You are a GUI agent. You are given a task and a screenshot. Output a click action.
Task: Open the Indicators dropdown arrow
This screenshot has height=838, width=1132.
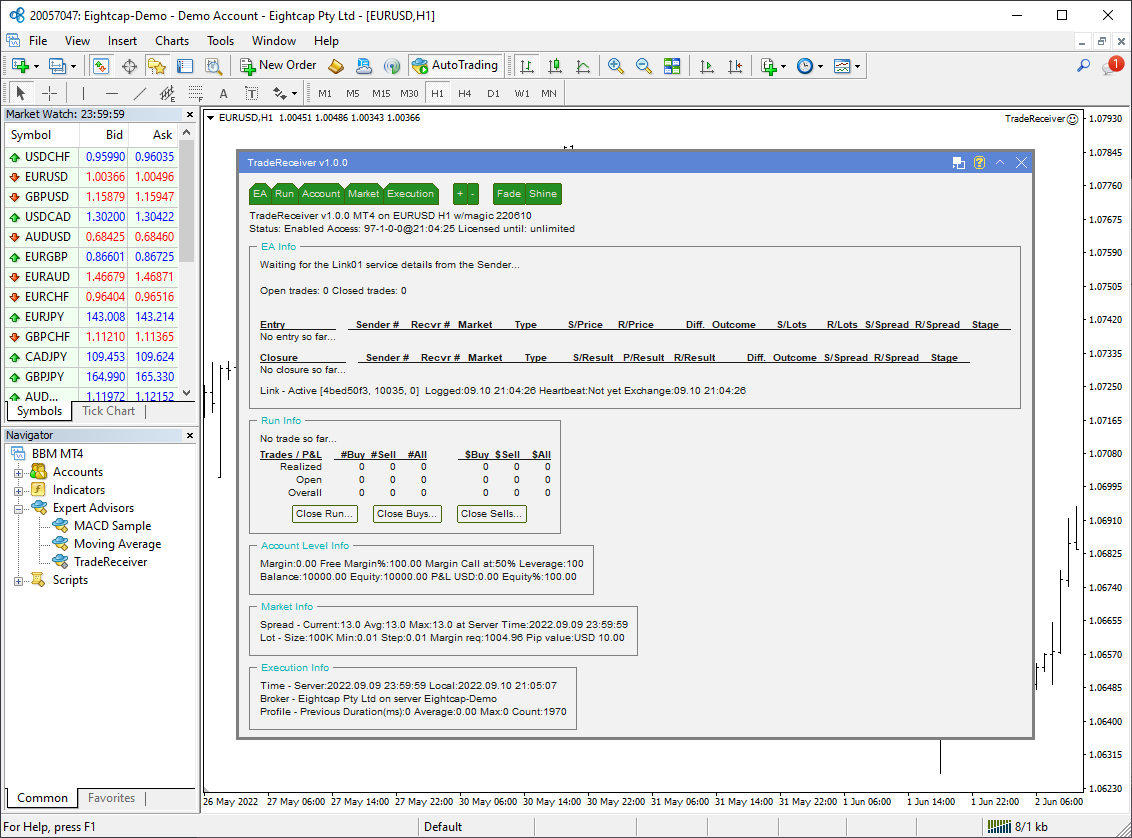click(x=783, y=66)
